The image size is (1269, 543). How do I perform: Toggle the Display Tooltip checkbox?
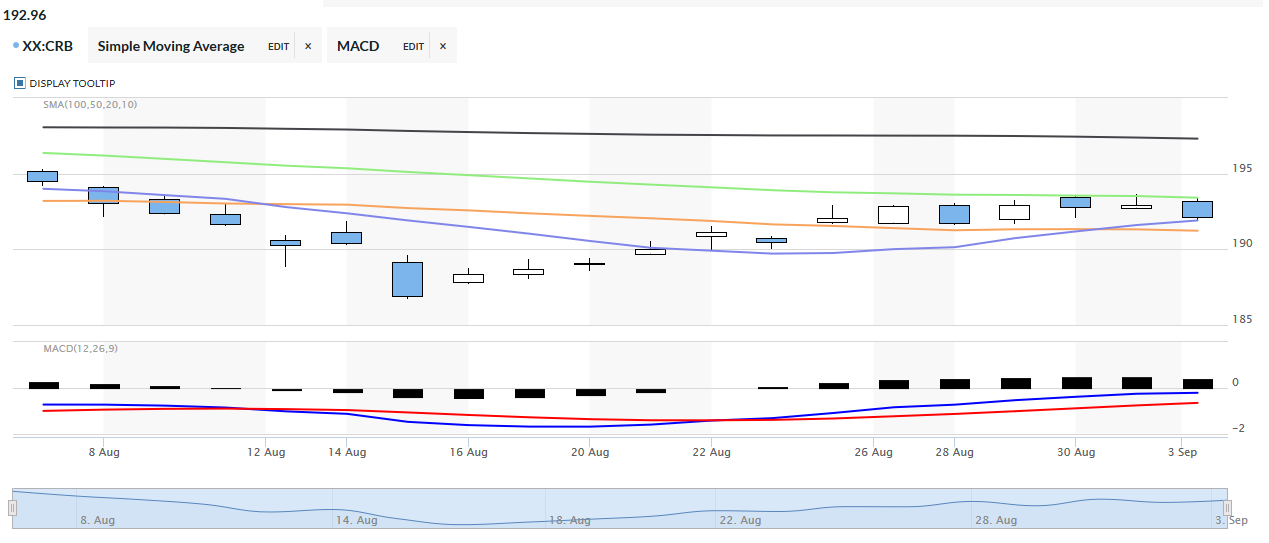[x=19, y=83]
